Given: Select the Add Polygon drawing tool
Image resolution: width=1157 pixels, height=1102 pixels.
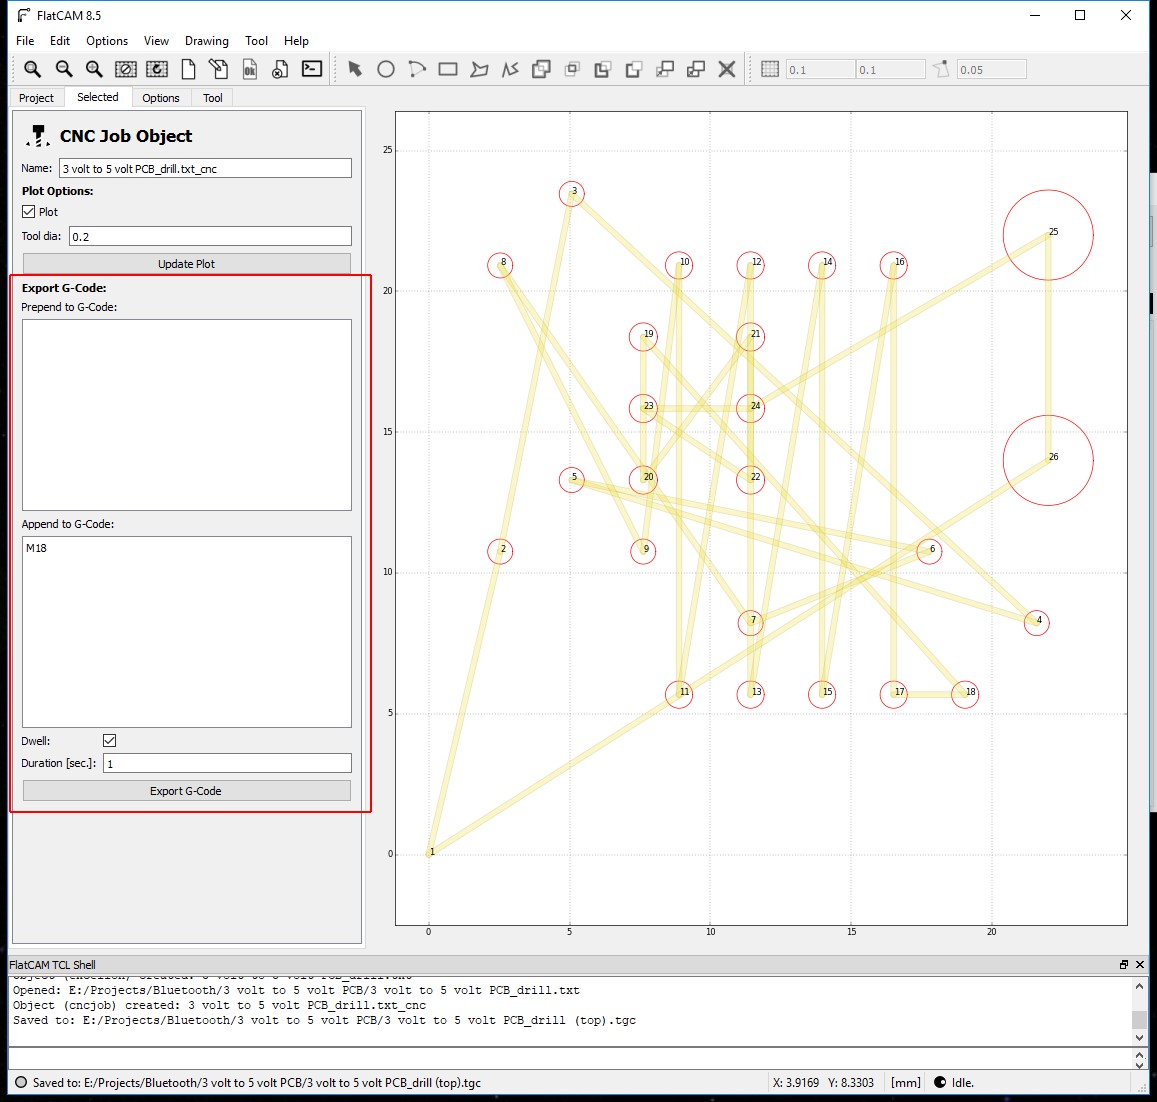Looking at the screenshot, I should (x=479, y=69).
